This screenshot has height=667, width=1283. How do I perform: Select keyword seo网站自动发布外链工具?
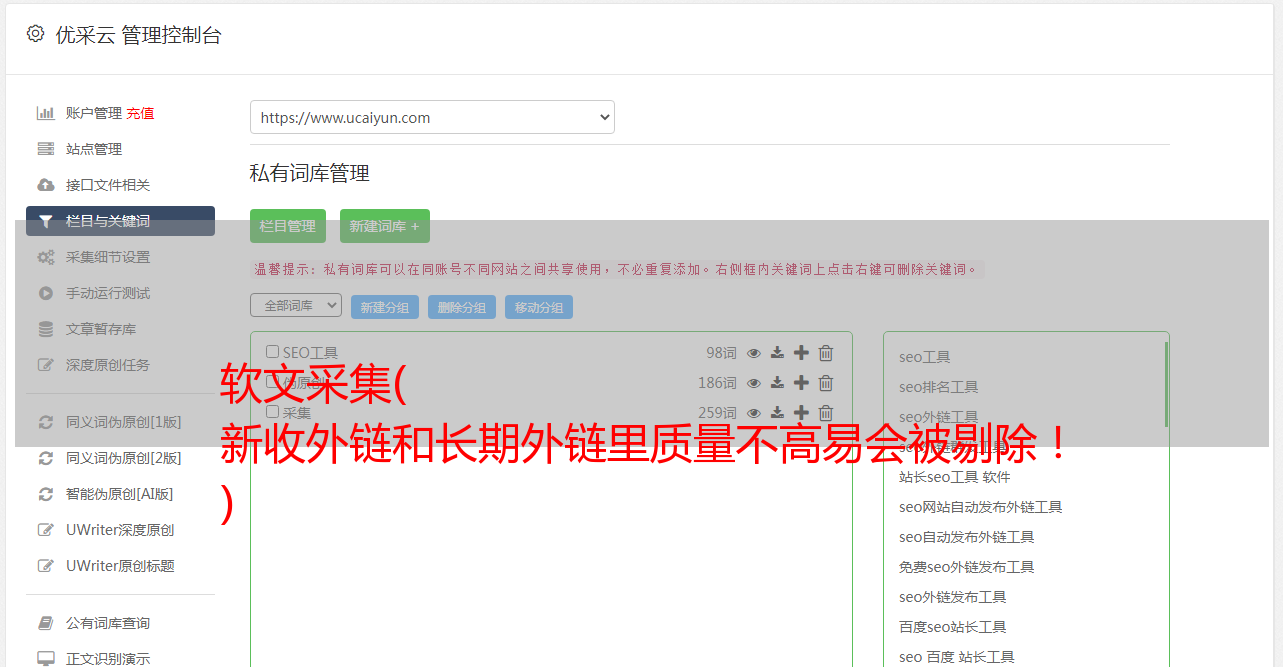(981, 507)
